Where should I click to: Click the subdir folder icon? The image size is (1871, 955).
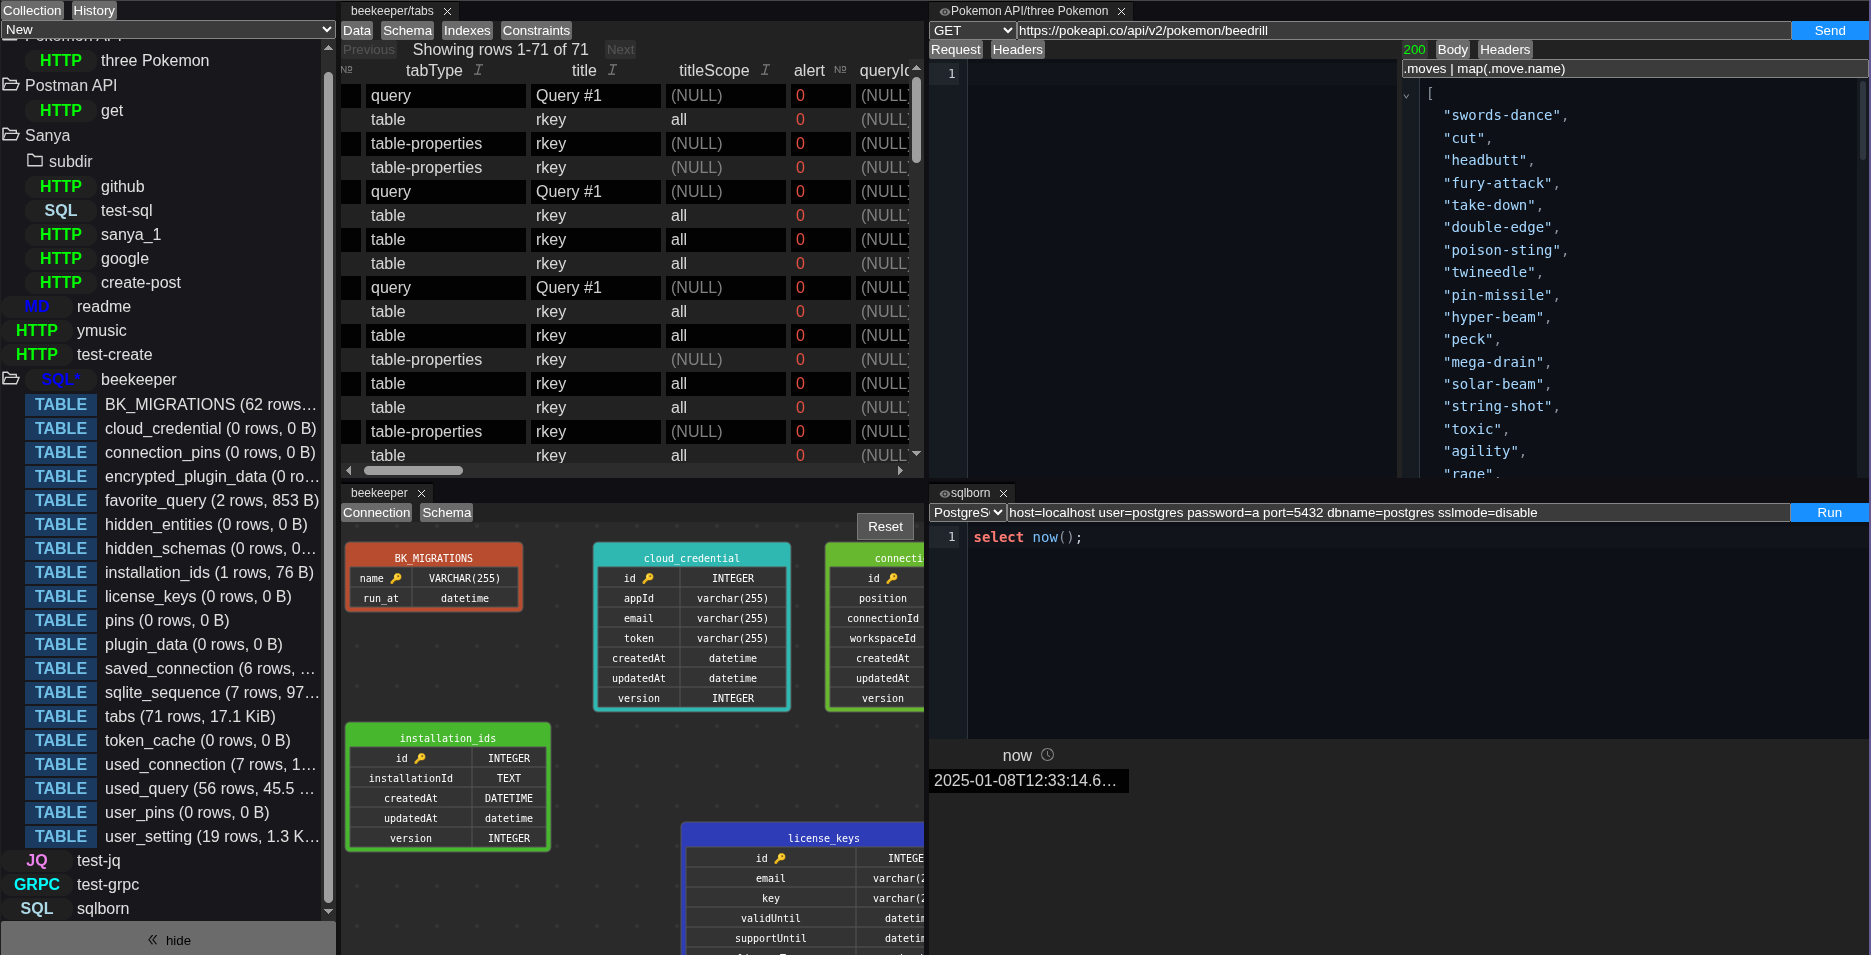click(35, 161)
